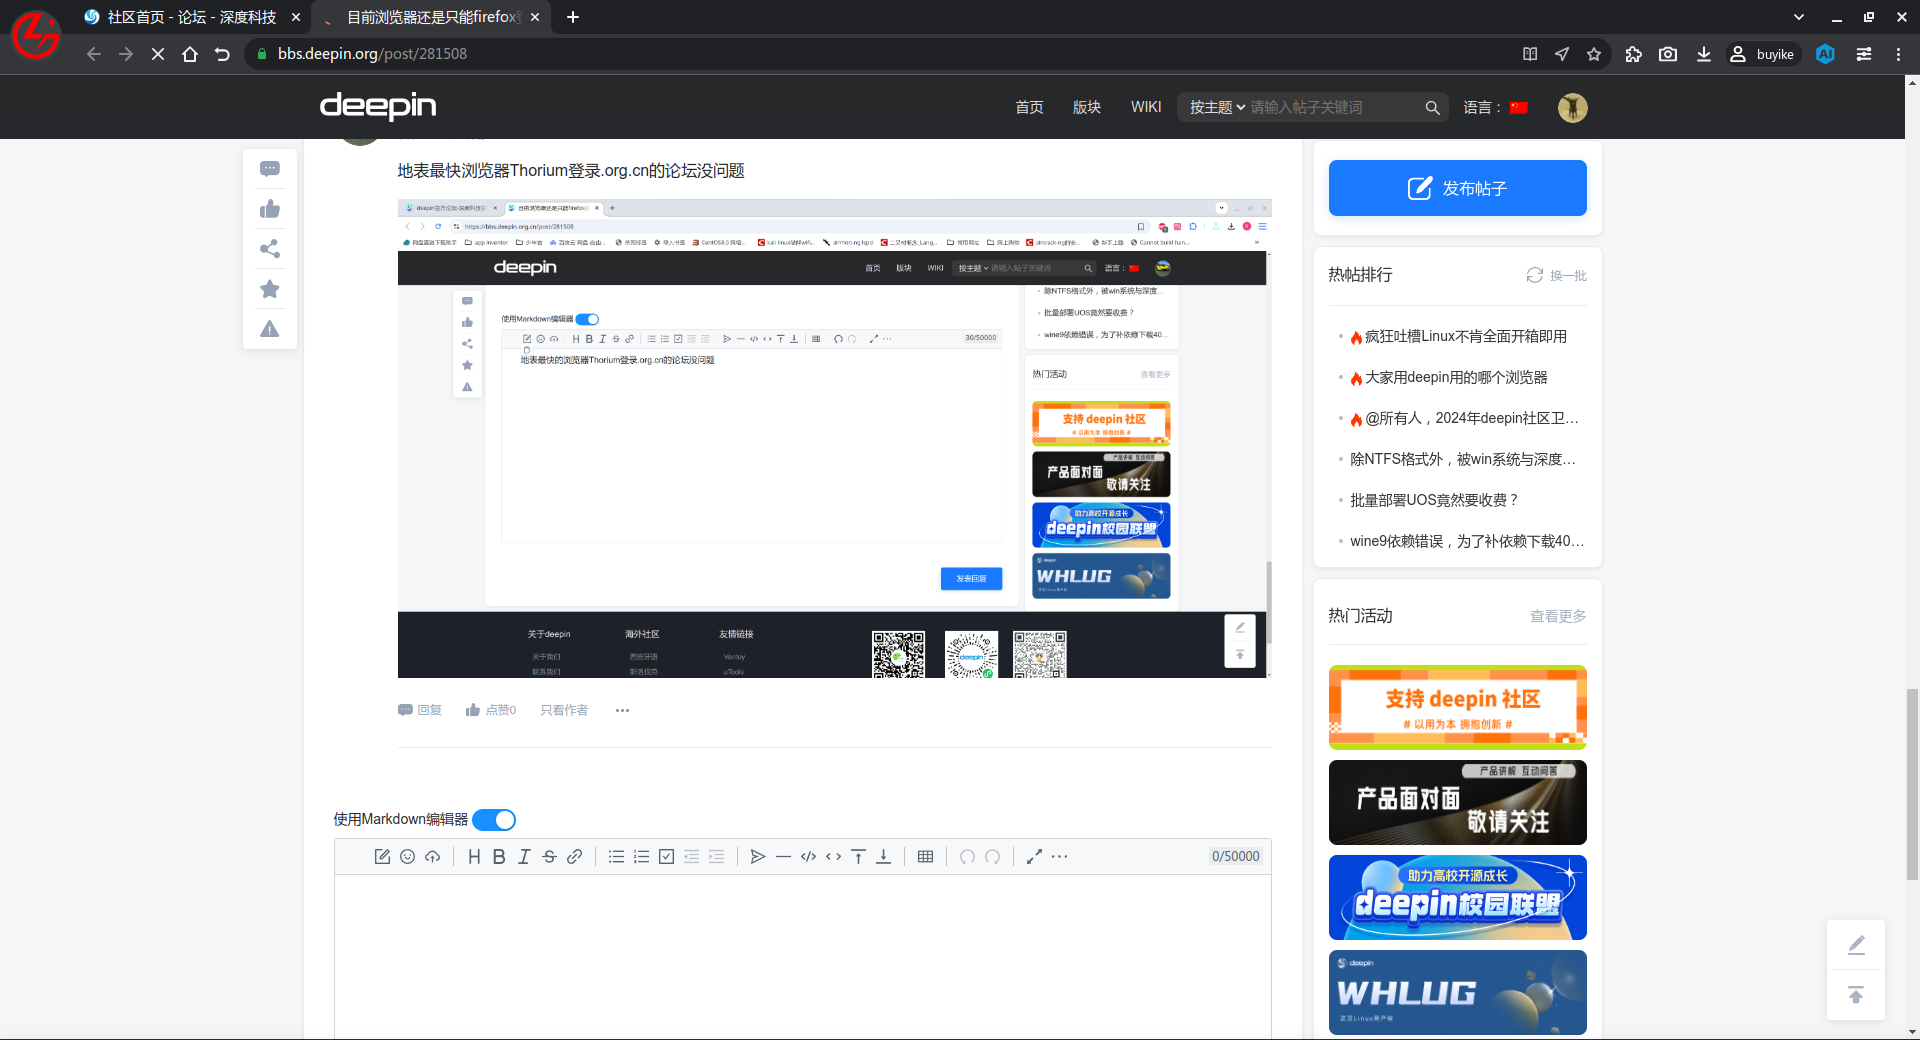Click the back-to-top floating arrow button
The height and width of the screenshot is (1040, 1920).
click(1855, 995)
